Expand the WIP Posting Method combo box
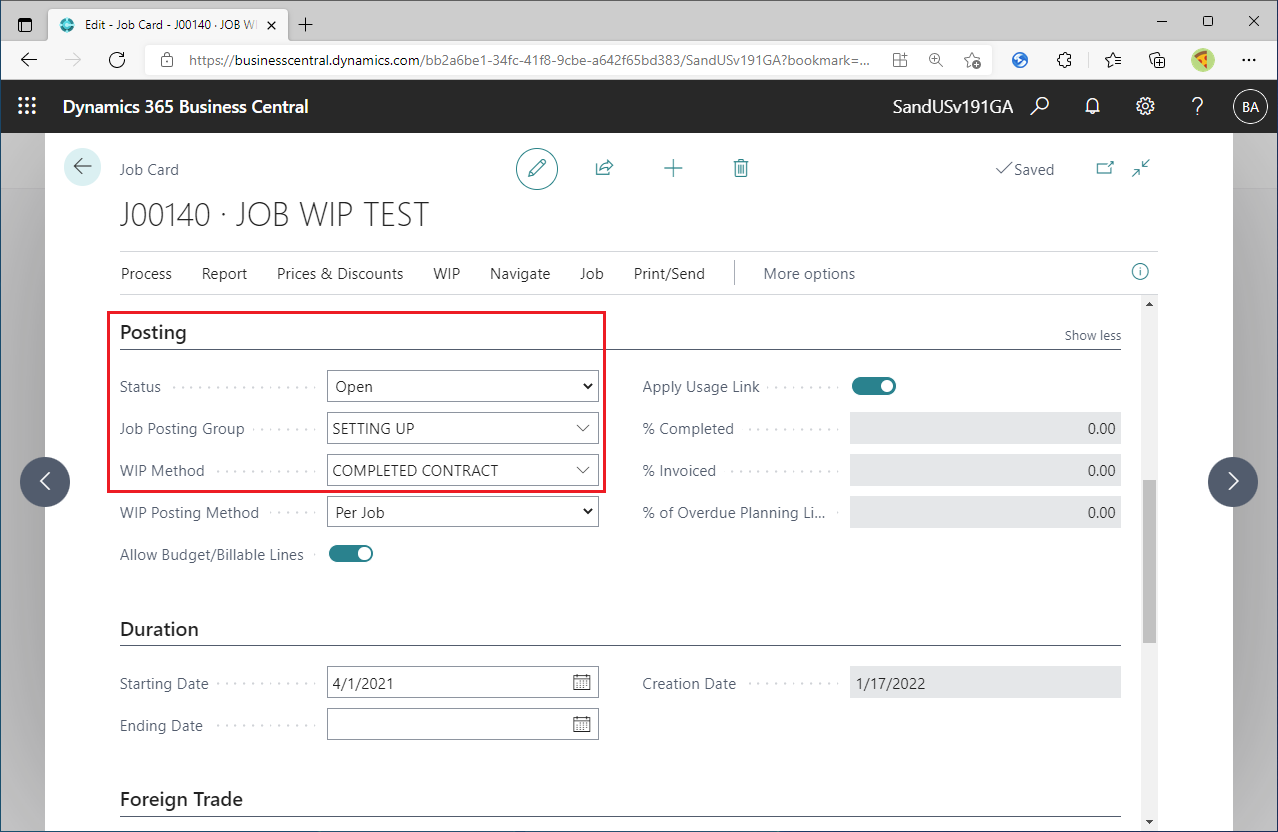The image size is (1278, 832). 589,512
